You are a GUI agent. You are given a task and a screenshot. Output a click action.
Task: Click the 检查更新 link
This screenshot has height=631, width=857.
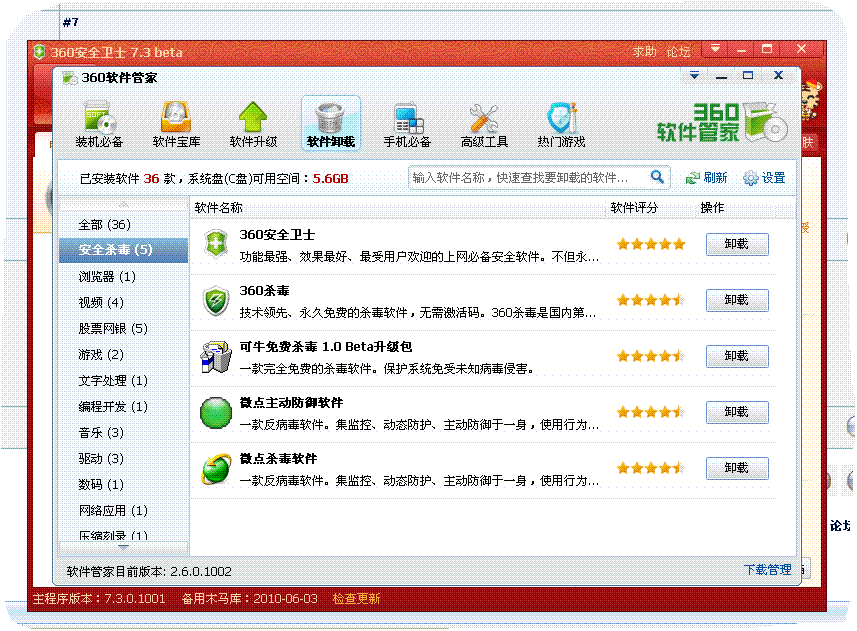(x=356, y=599)
